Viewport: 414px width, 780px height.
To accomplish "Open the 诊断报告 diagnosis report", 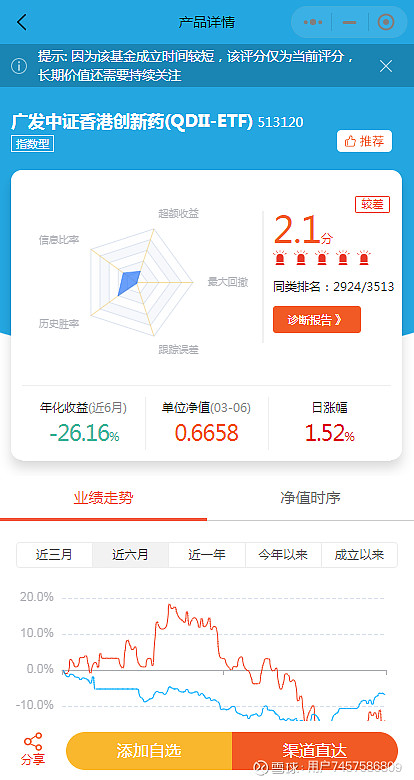I will tap(316, 319).
